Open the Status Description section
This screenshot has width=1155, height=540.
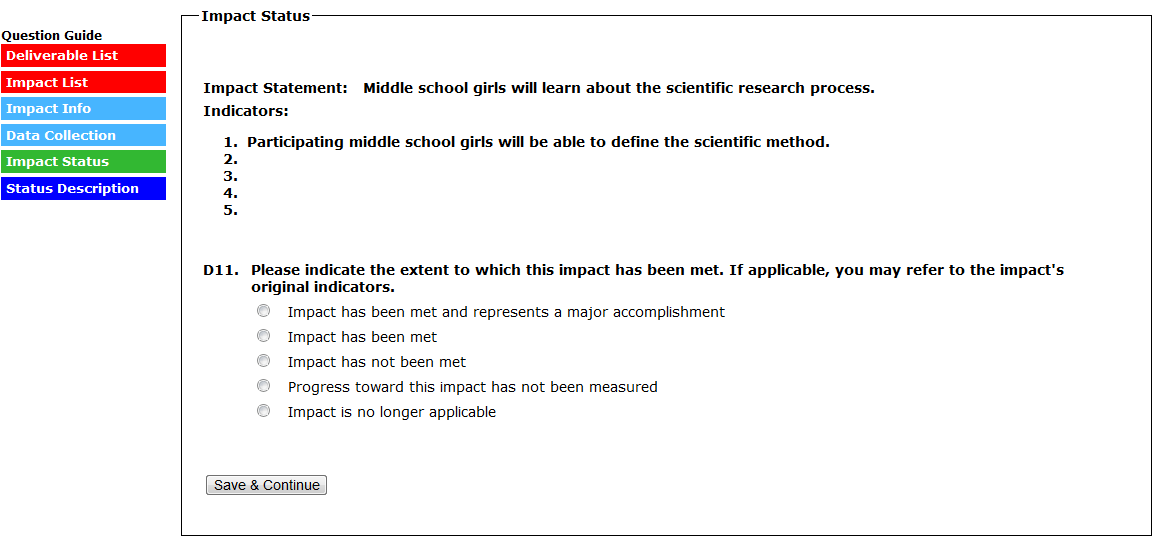coord(83,189)
